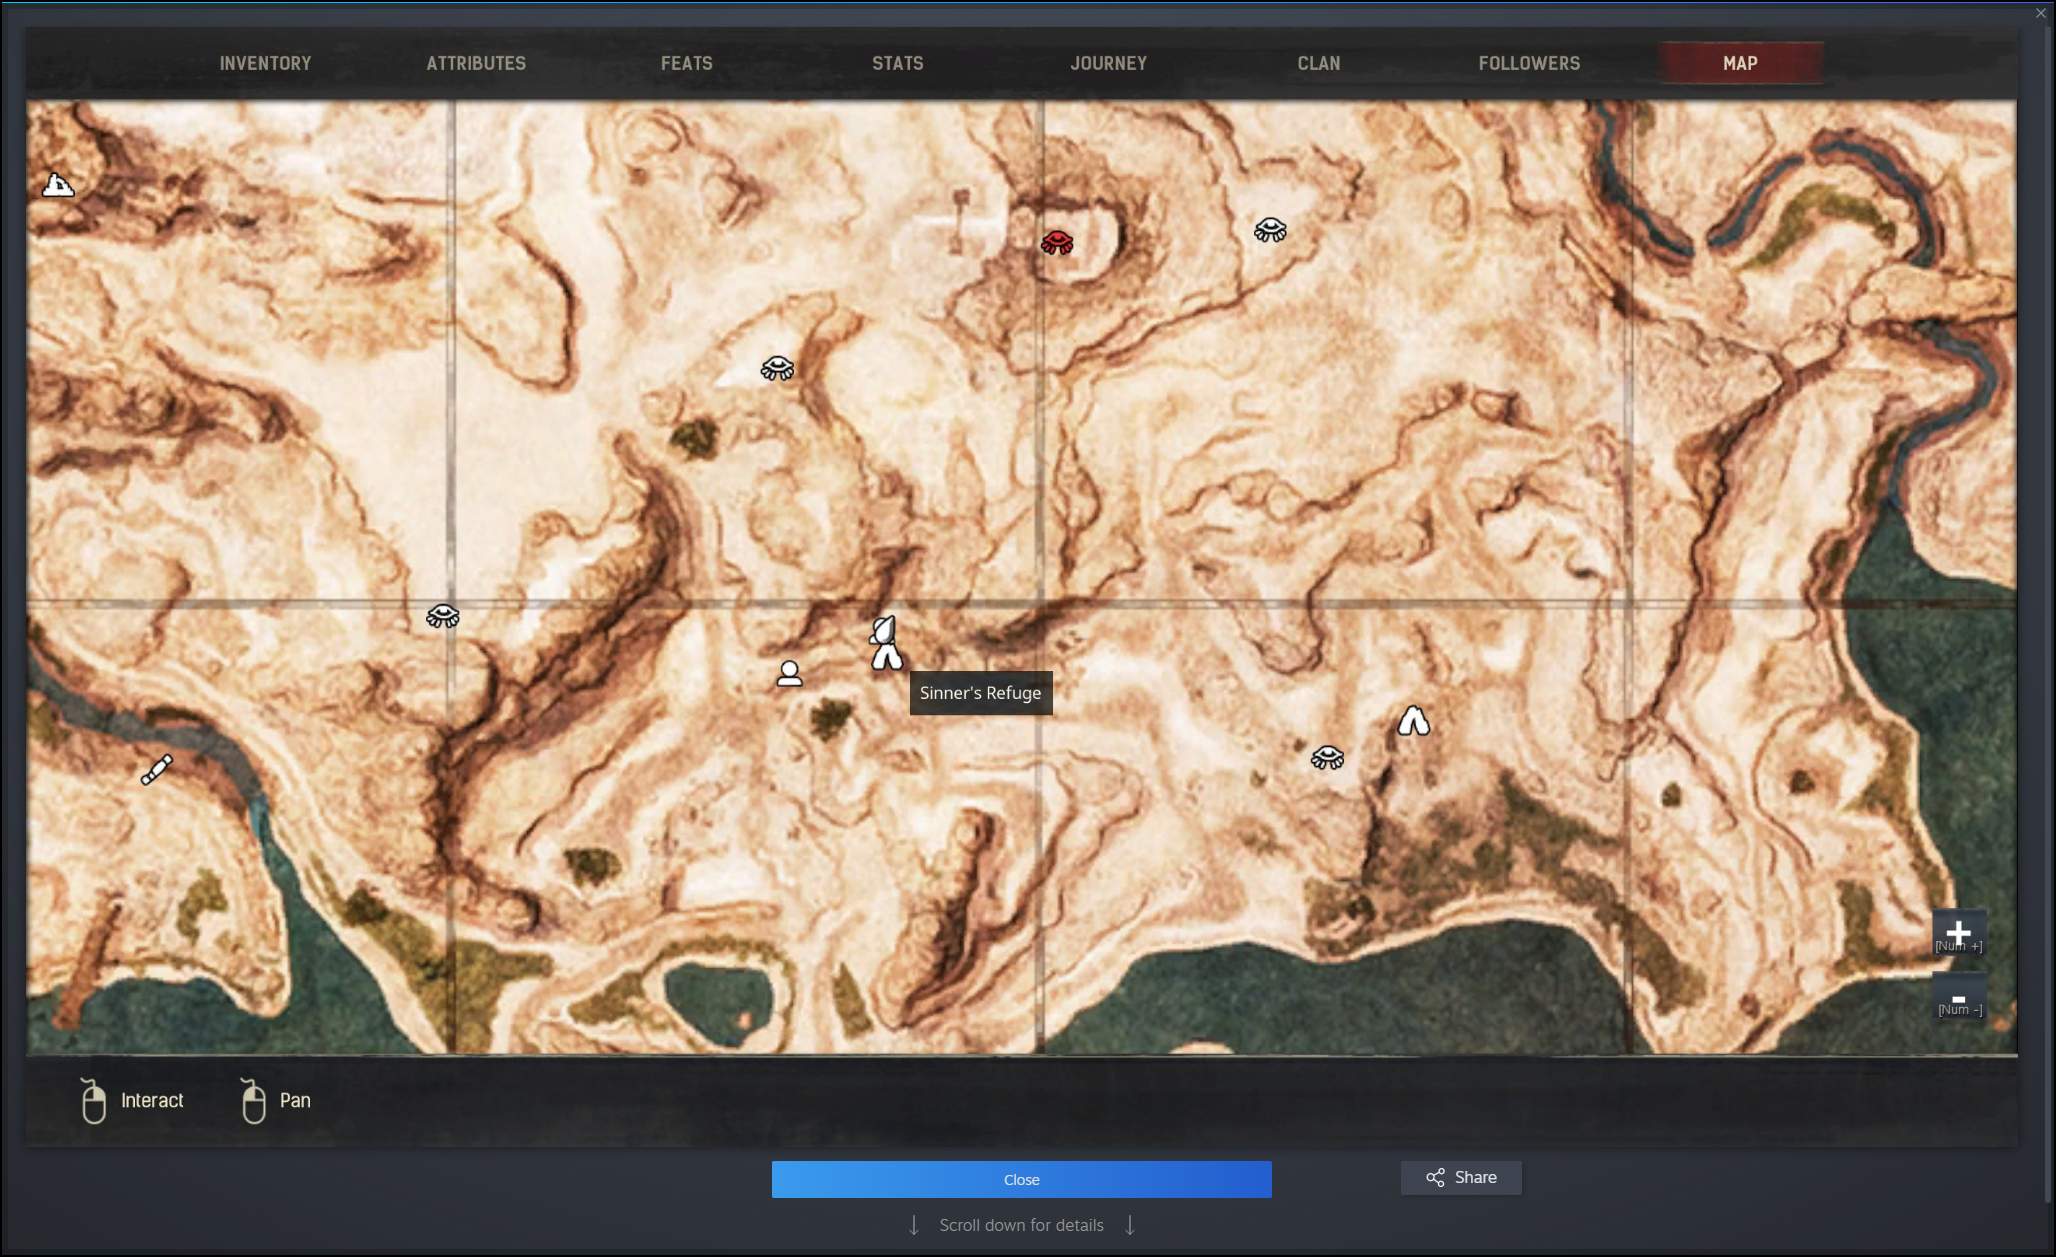Image resolution: width=2056 pixels, height=1257 pixels.
Task: Open the Inventory tab
Action: point(265,63)
